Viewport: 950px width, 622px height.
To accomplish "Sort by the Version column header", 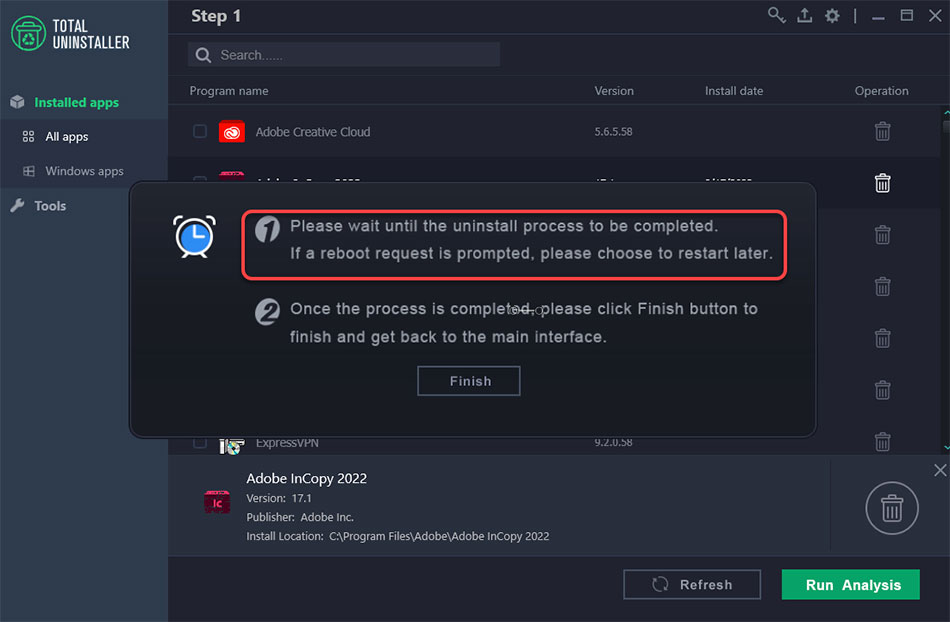I will (614, 91).
